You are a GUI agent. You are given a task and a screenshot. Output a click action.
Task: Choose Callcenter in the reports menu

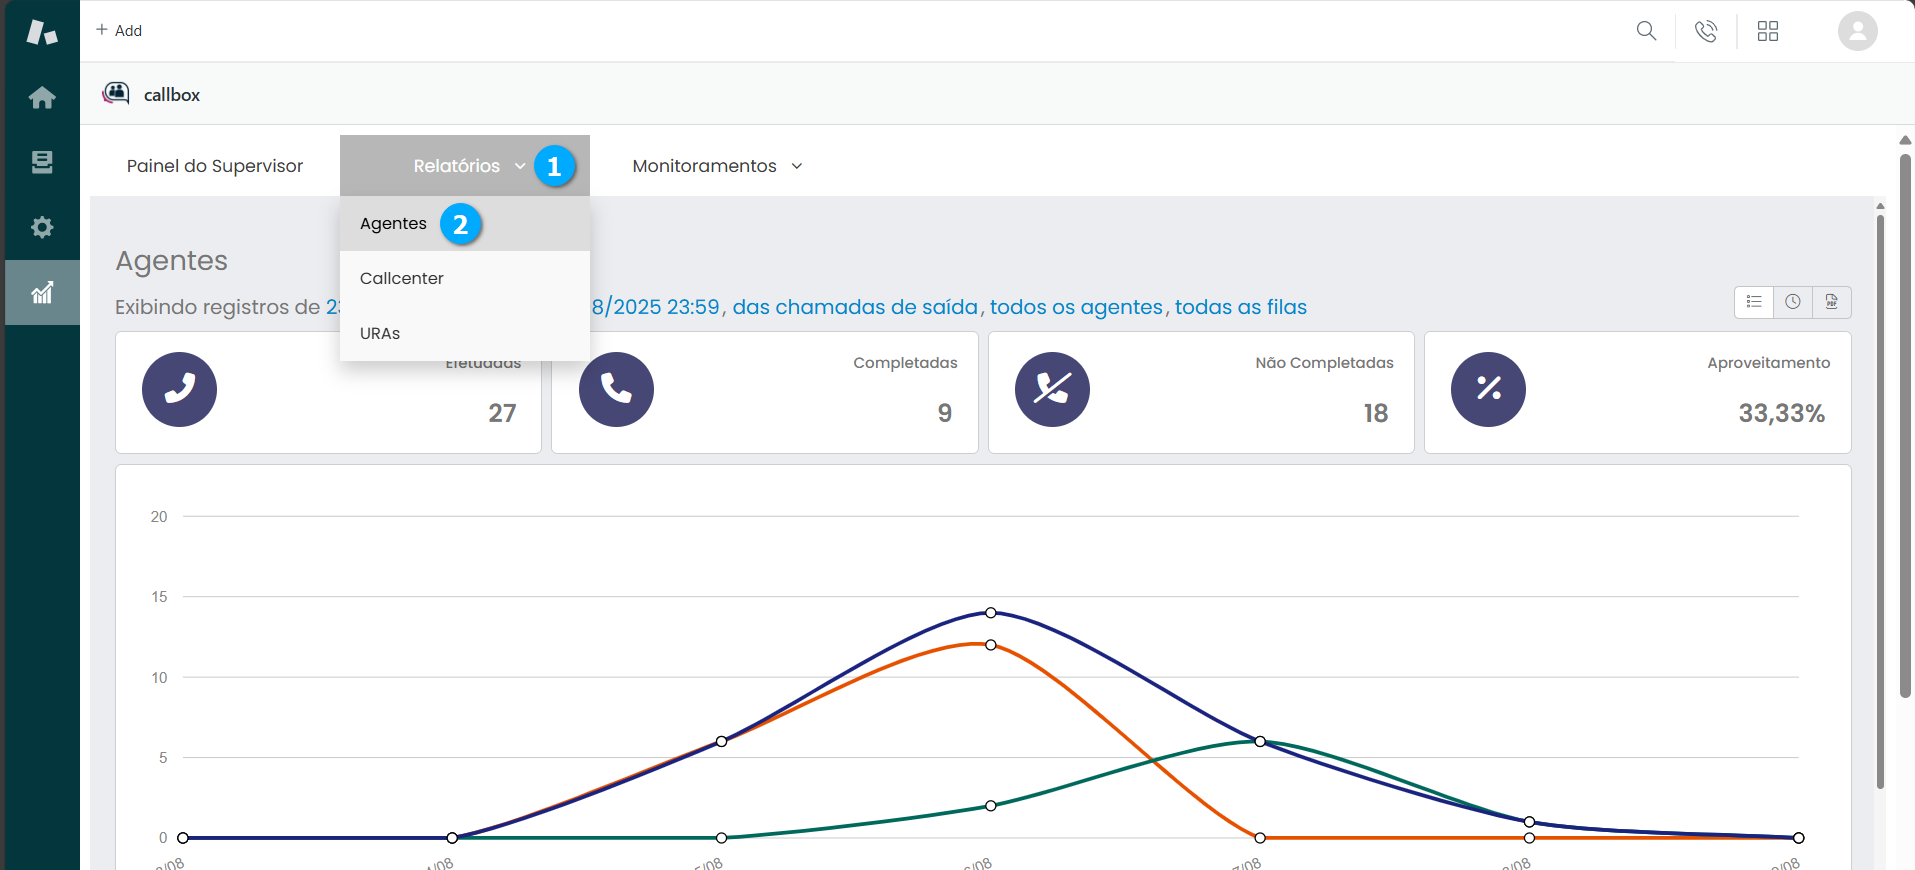point(402,279)
